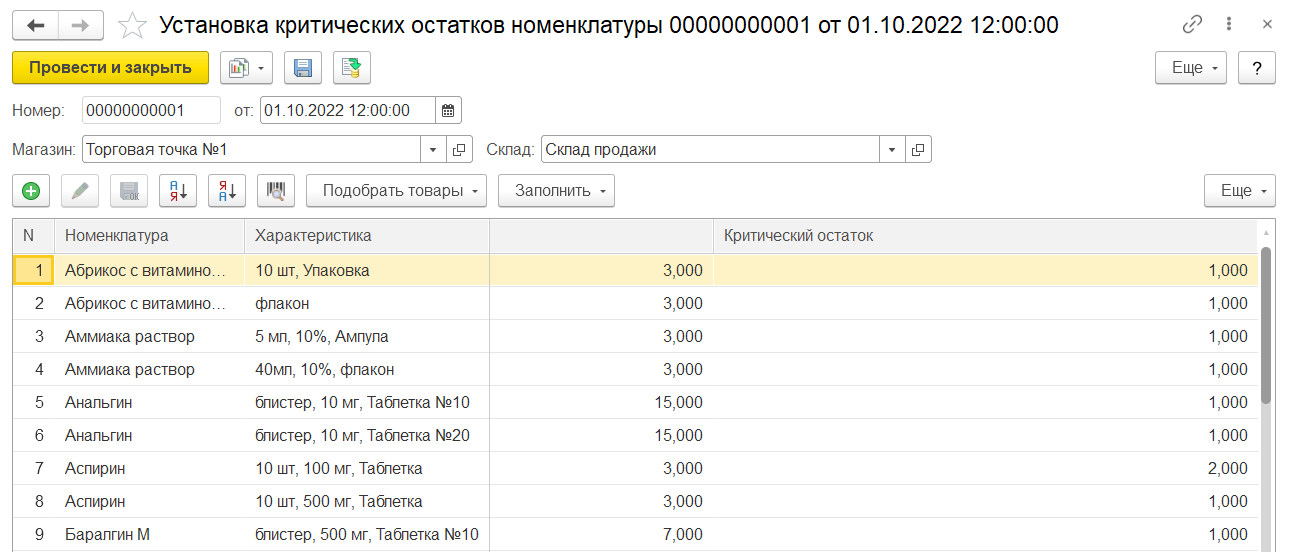1295x552 pixels.
Task: Click the green add row icon
Action: coord(31,191)
